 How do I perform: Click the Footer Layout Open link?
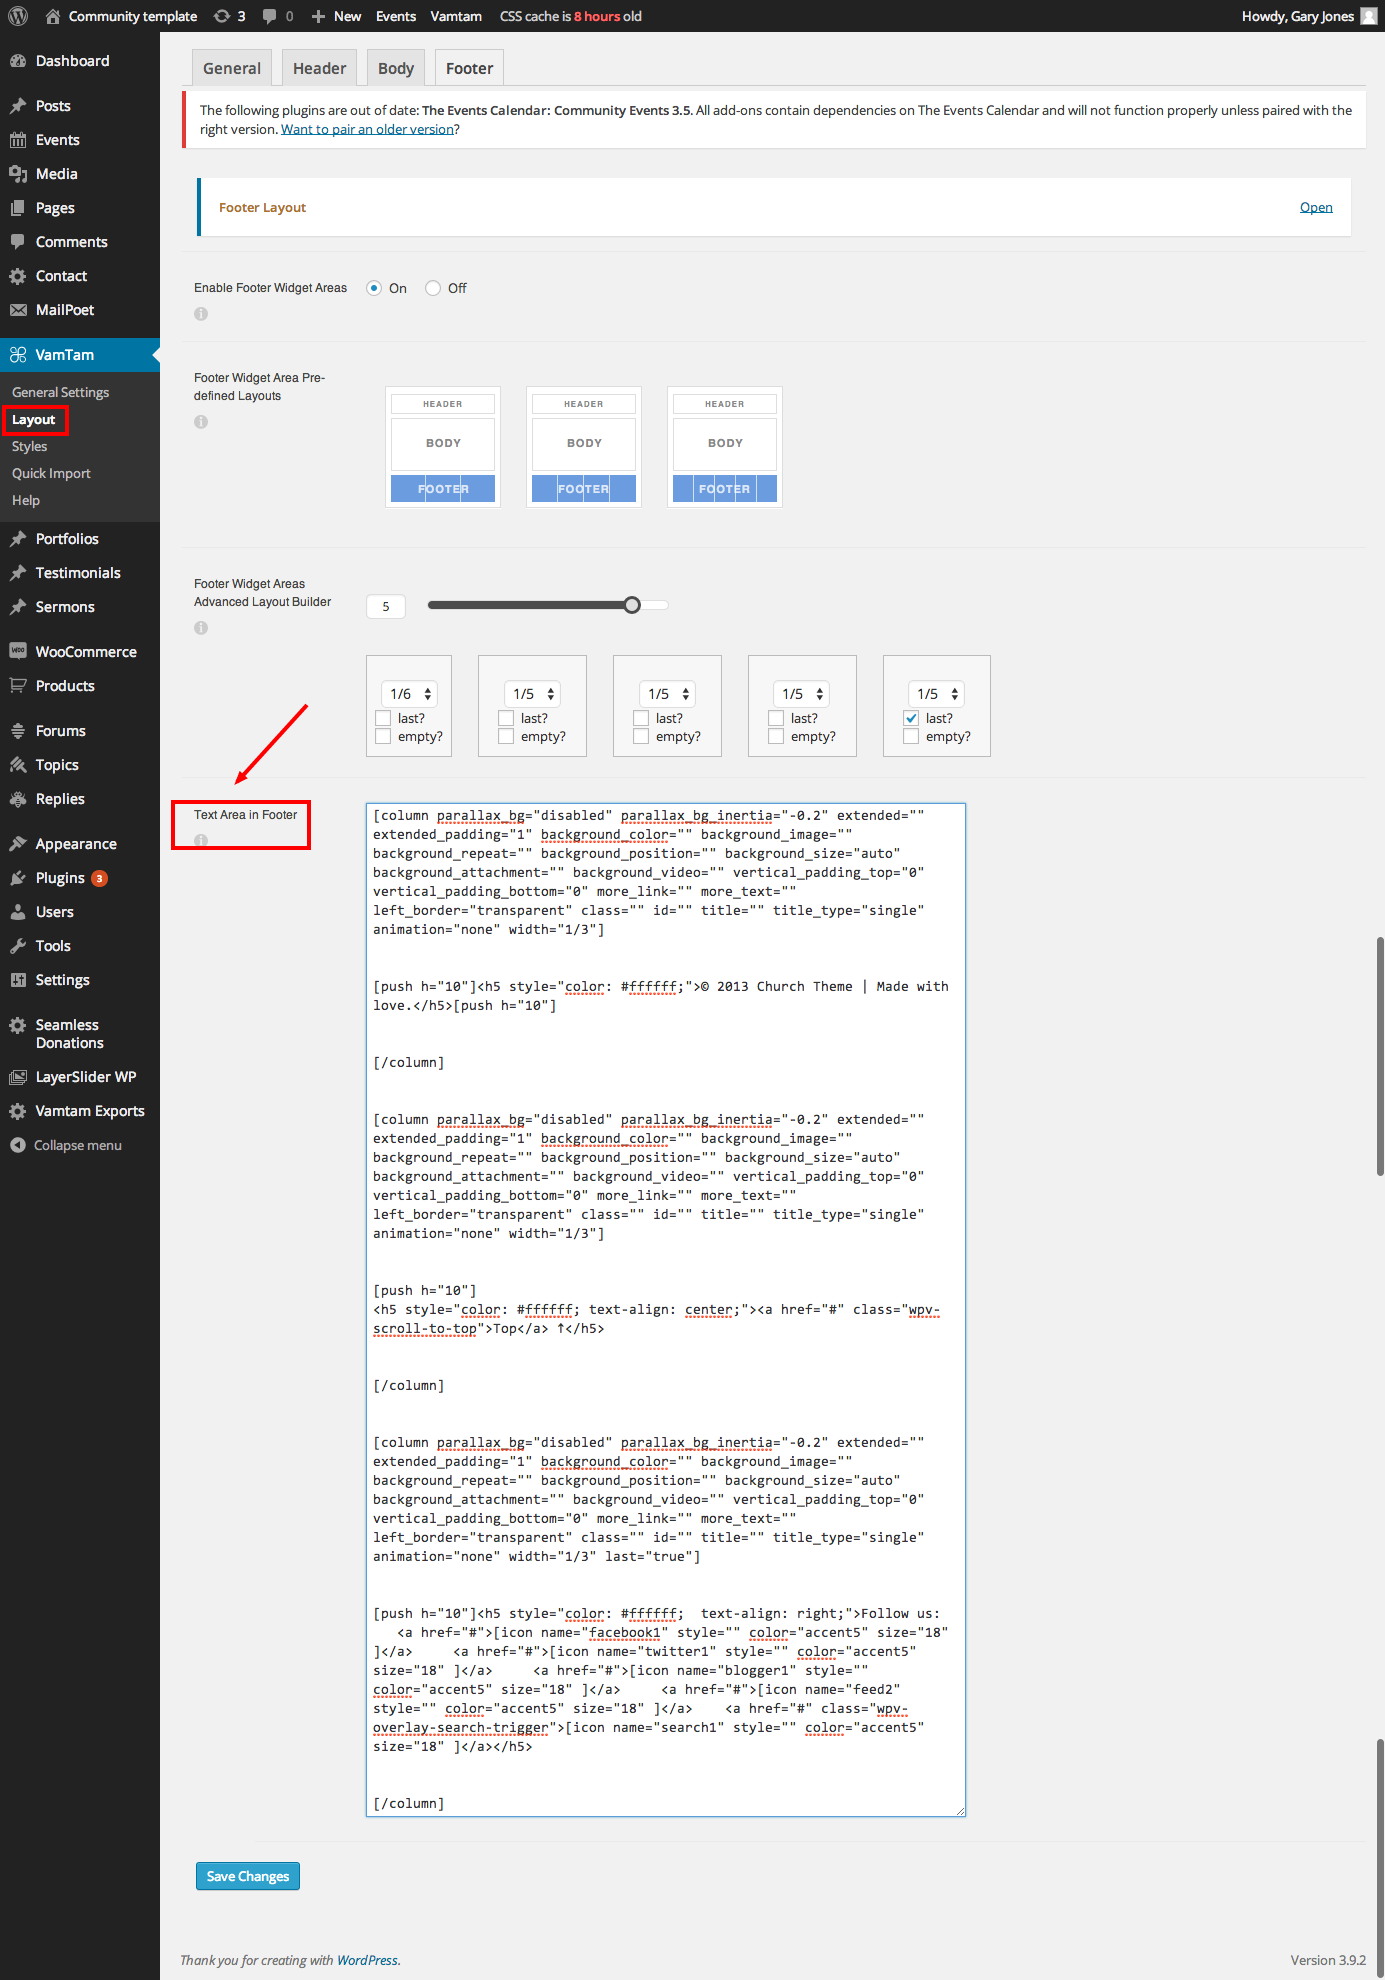pos(1316,207)
